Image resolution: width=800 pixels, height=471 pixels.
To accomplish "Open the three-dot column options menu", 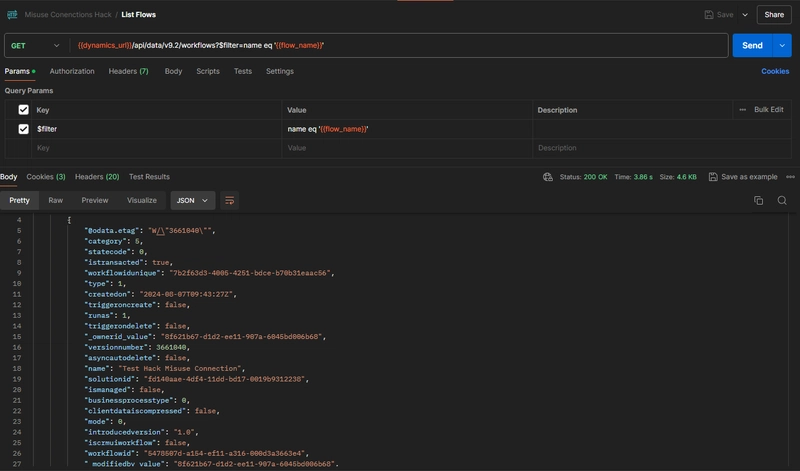I will [x=742, y=109].
